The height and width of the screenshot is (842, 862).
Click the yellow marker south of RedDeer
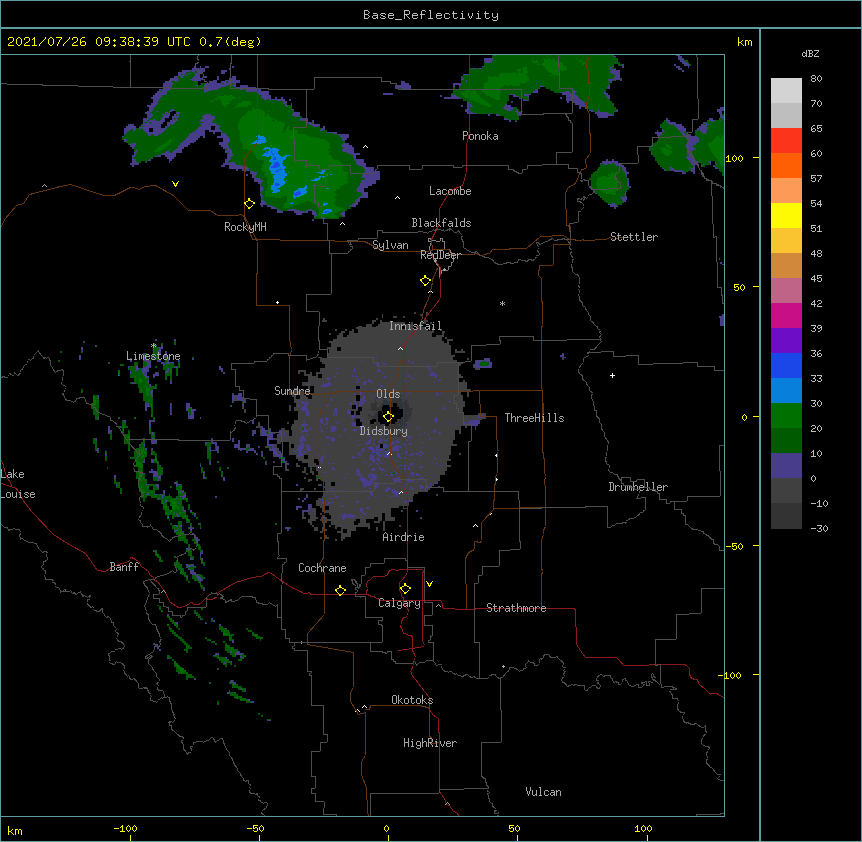[x=426, y=281]
